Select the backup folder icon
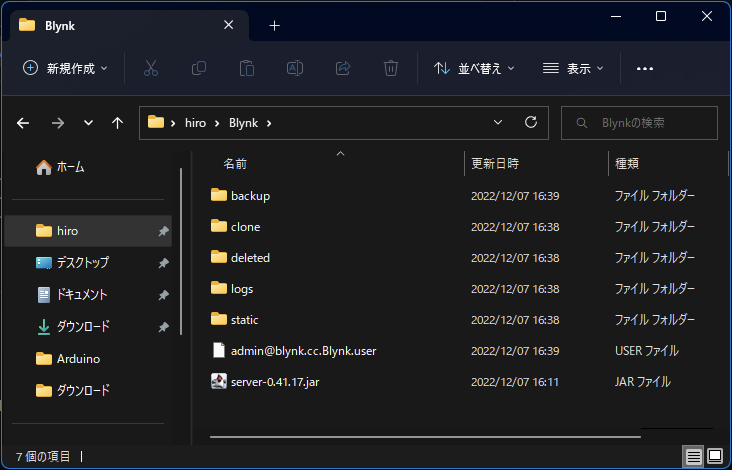This screenshot has width=732, height=470. (x=218, y=195)
